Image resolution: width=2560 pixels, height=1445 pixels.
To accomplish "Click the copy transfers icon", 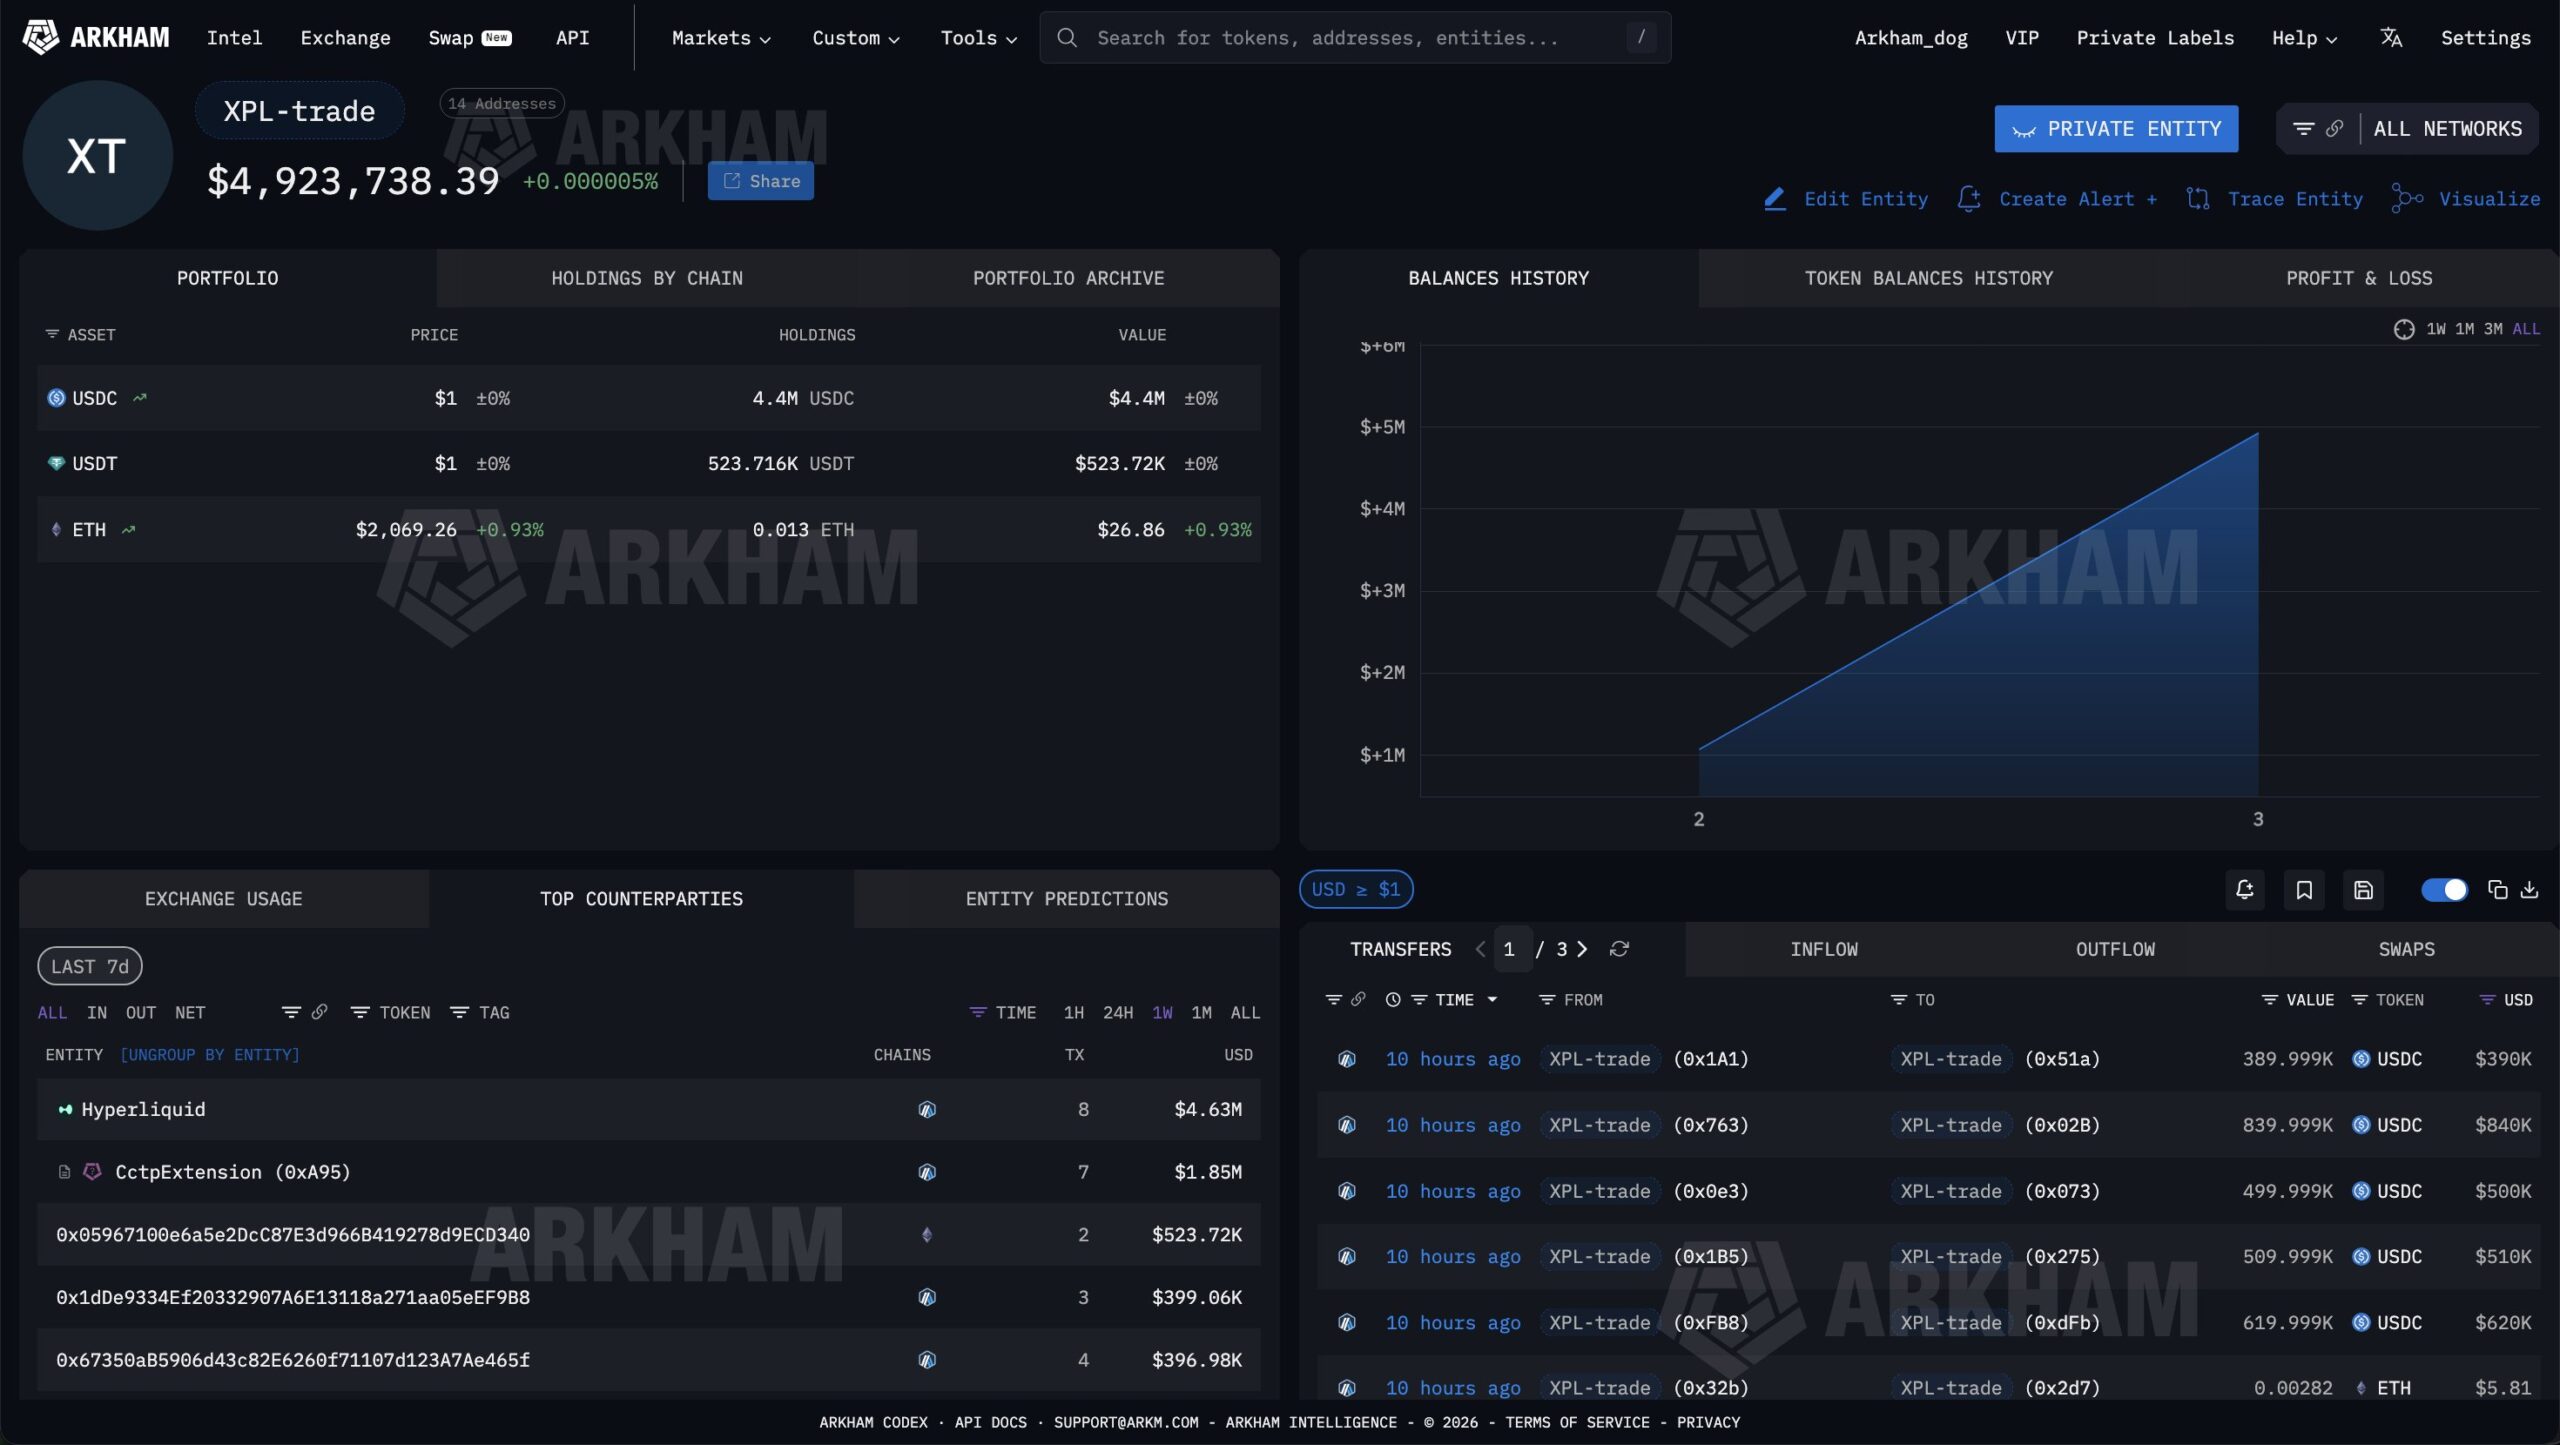I will point(2497,889).
